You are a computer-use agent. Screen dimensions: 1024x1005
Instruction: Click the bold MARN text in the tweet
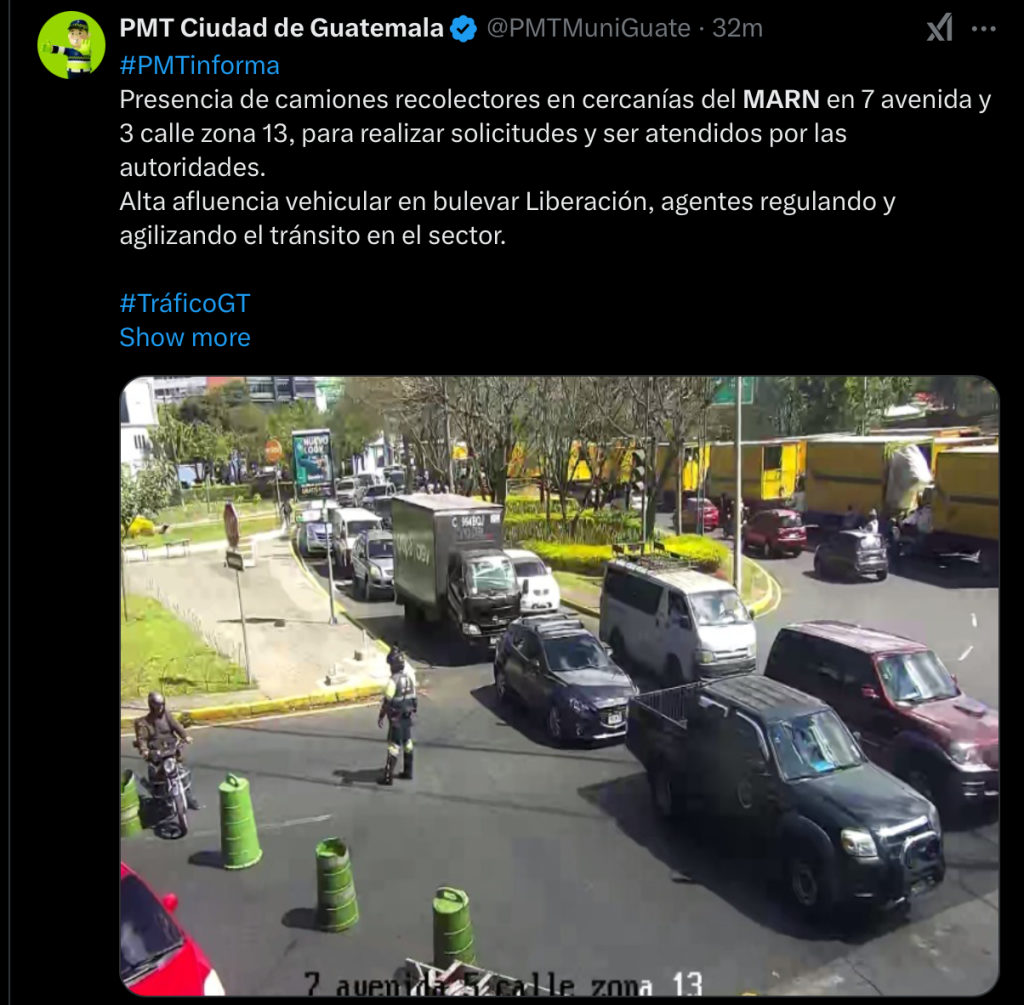[781, 99]
